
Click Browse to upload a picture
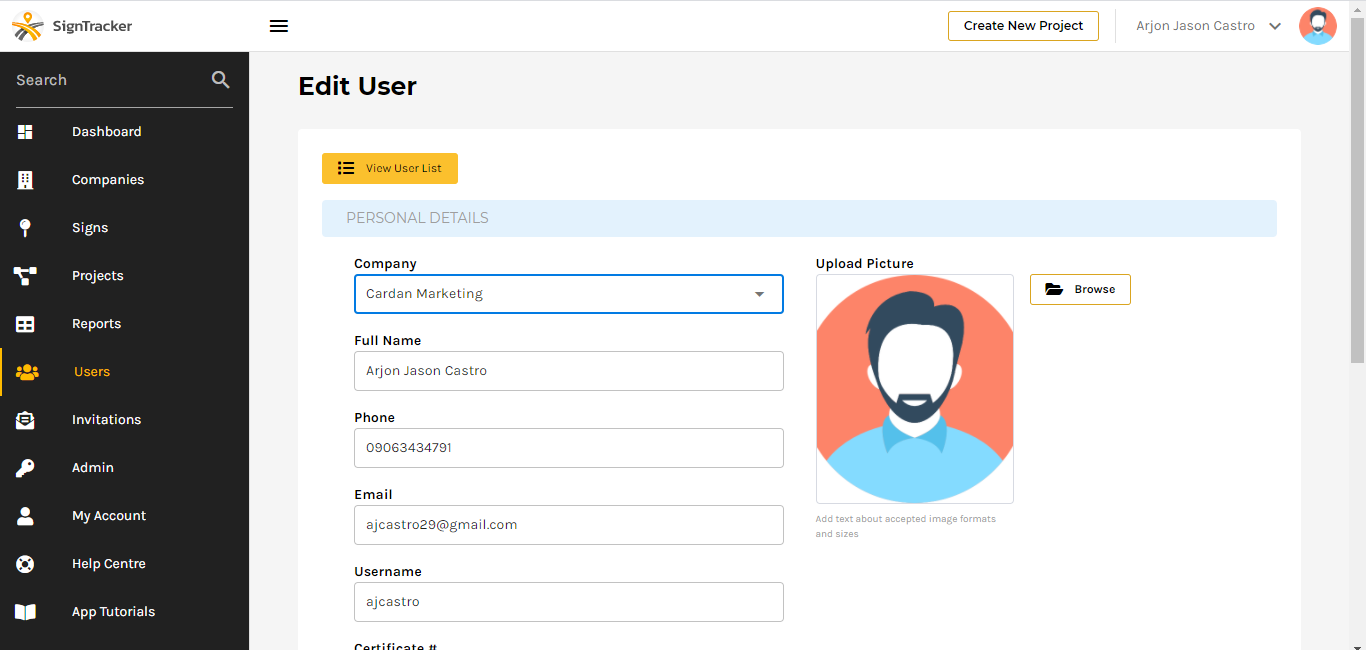[1080, 289]
